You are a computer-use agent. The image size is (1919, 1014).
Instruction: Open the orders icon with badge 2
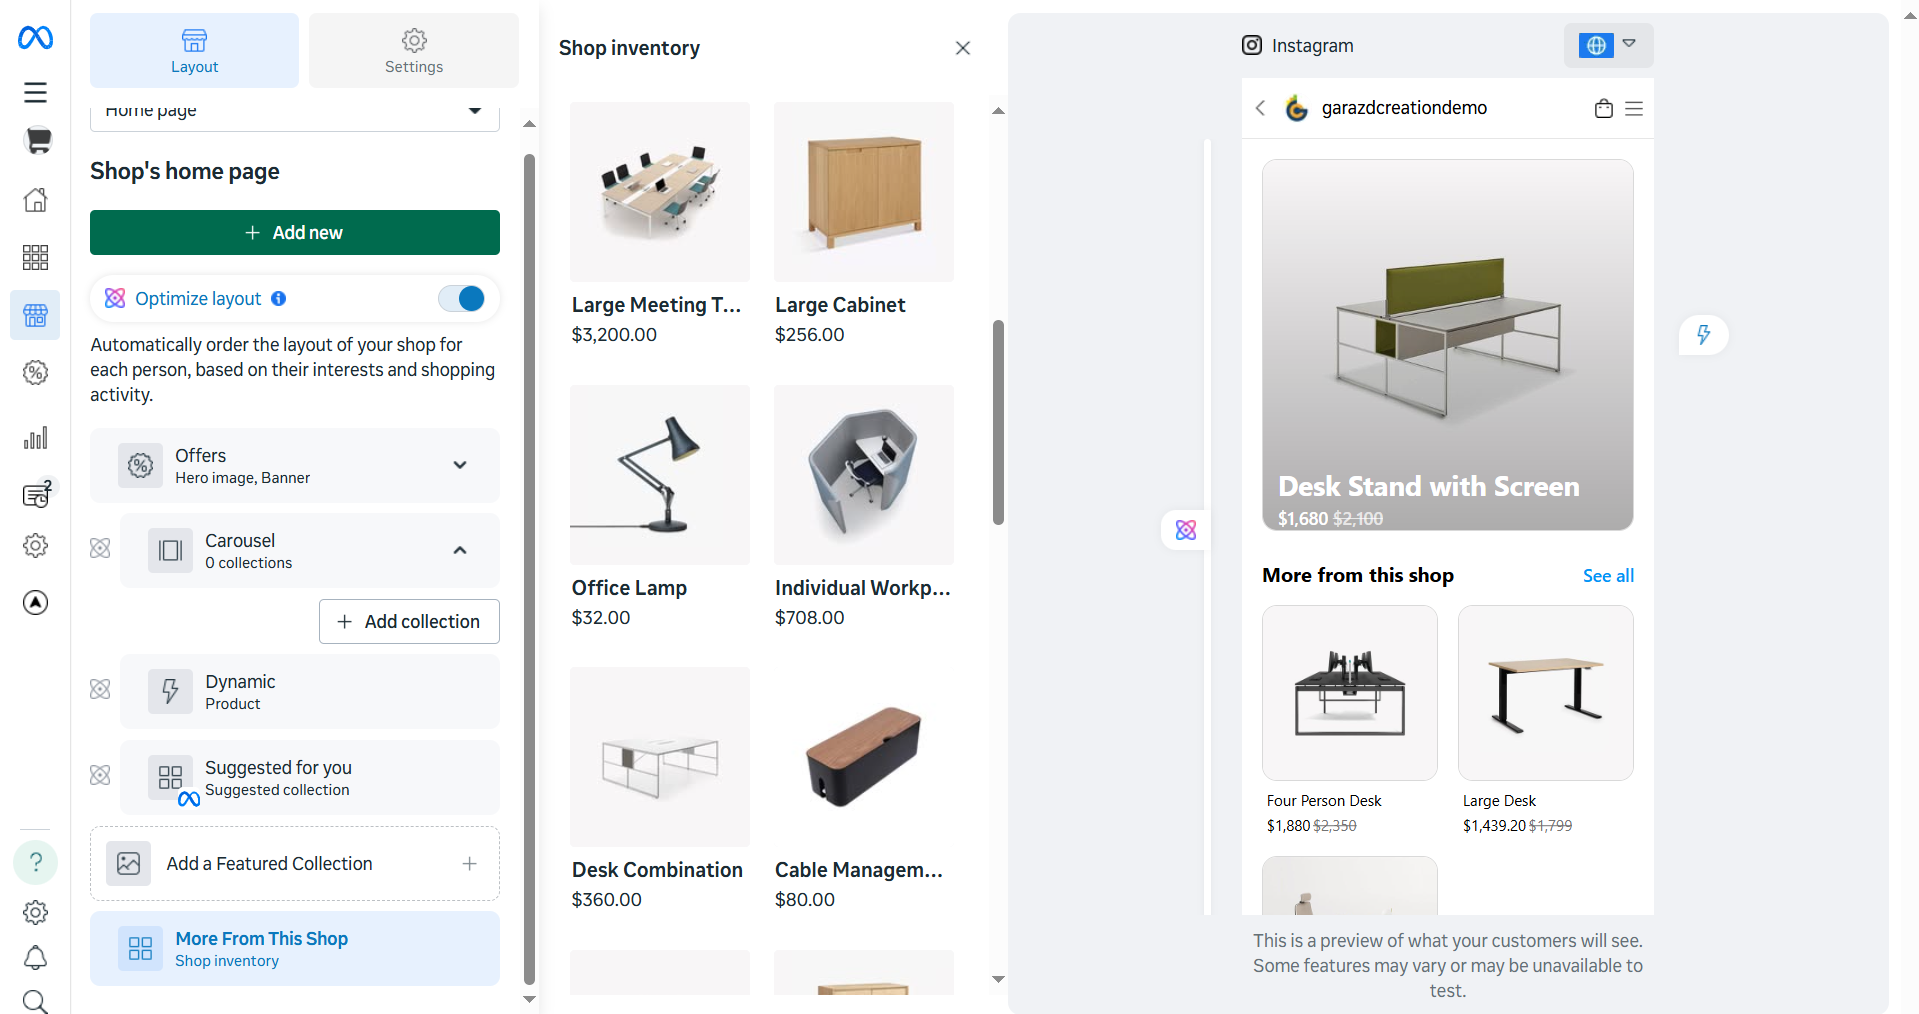[x=36, y=495]
